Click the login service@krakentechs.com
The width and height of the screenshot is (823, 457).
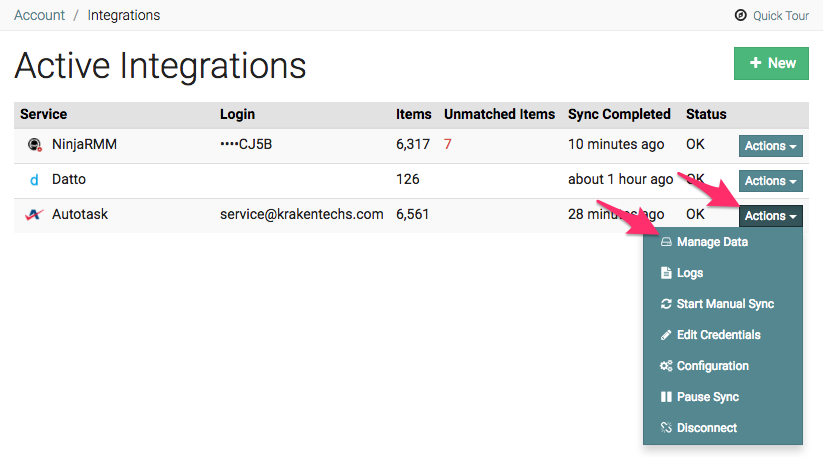(x=302, y=214)
